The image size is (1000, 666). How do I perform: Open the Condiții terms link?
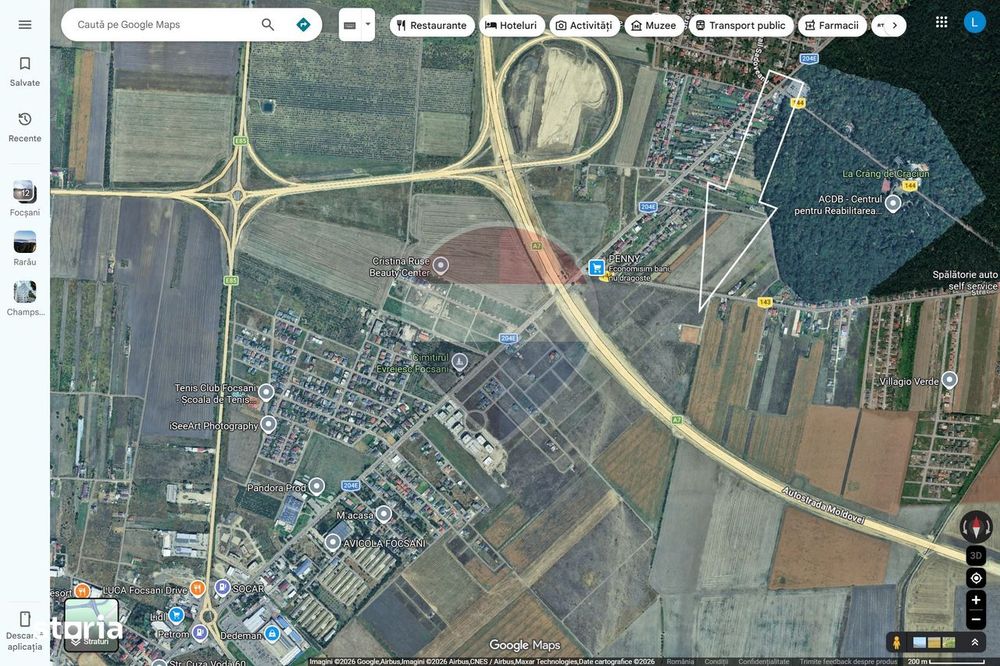point(716,662)
